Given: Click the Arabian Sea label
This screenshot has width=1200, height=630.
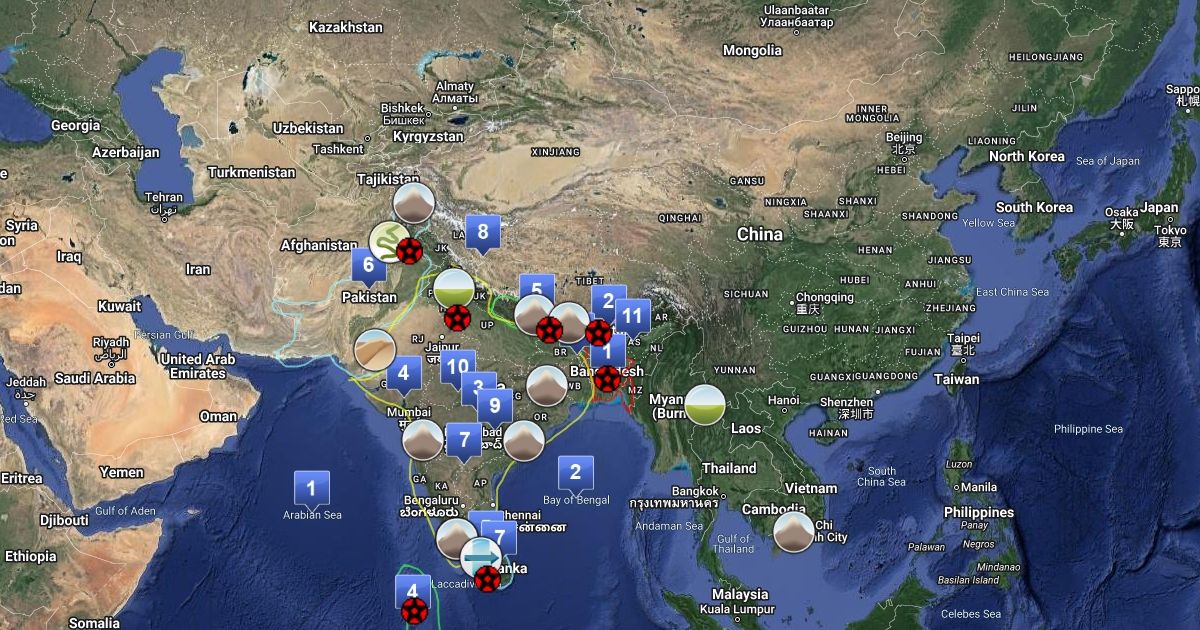Looking at the screenshot, I should [x=311, y=515].
